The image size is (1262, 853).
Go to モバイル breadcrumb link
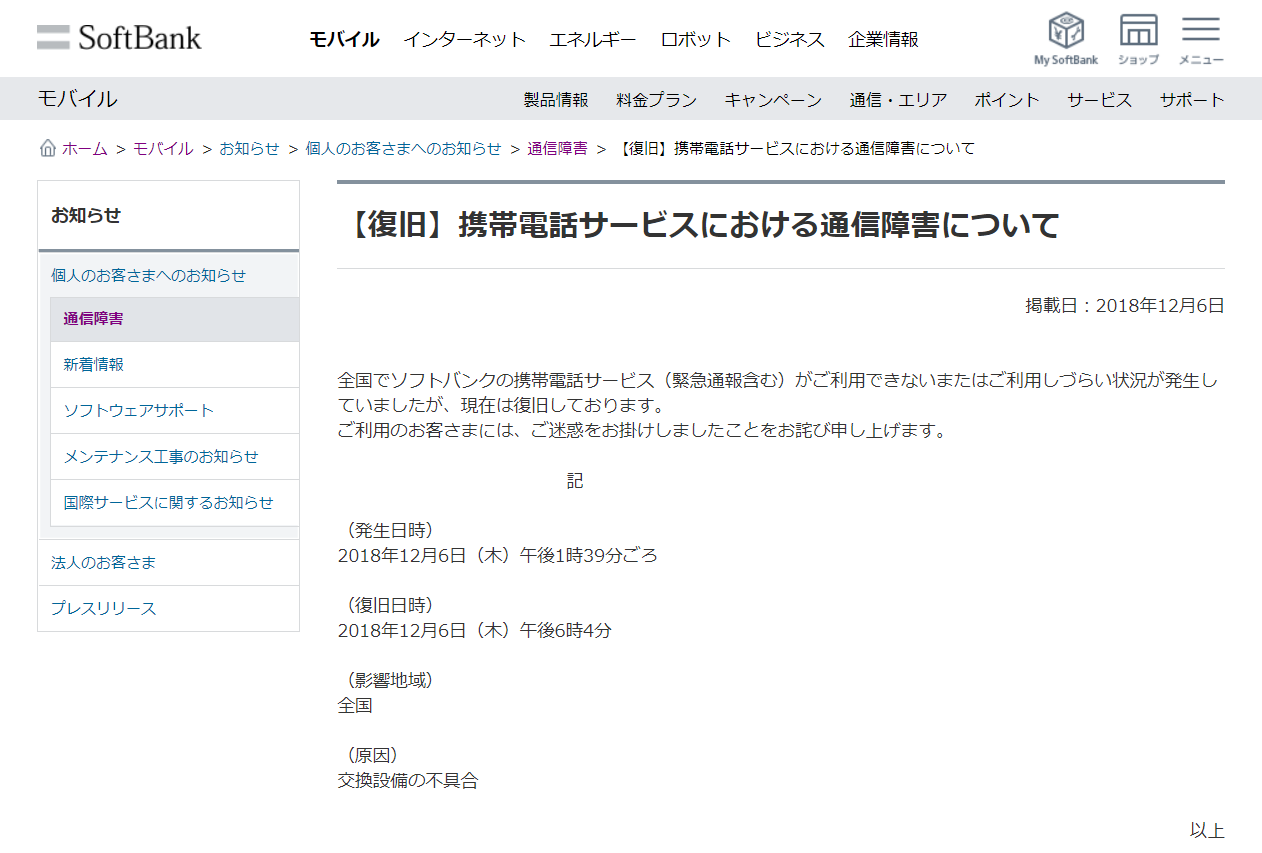pyautogui.click(x=163, y=149)
